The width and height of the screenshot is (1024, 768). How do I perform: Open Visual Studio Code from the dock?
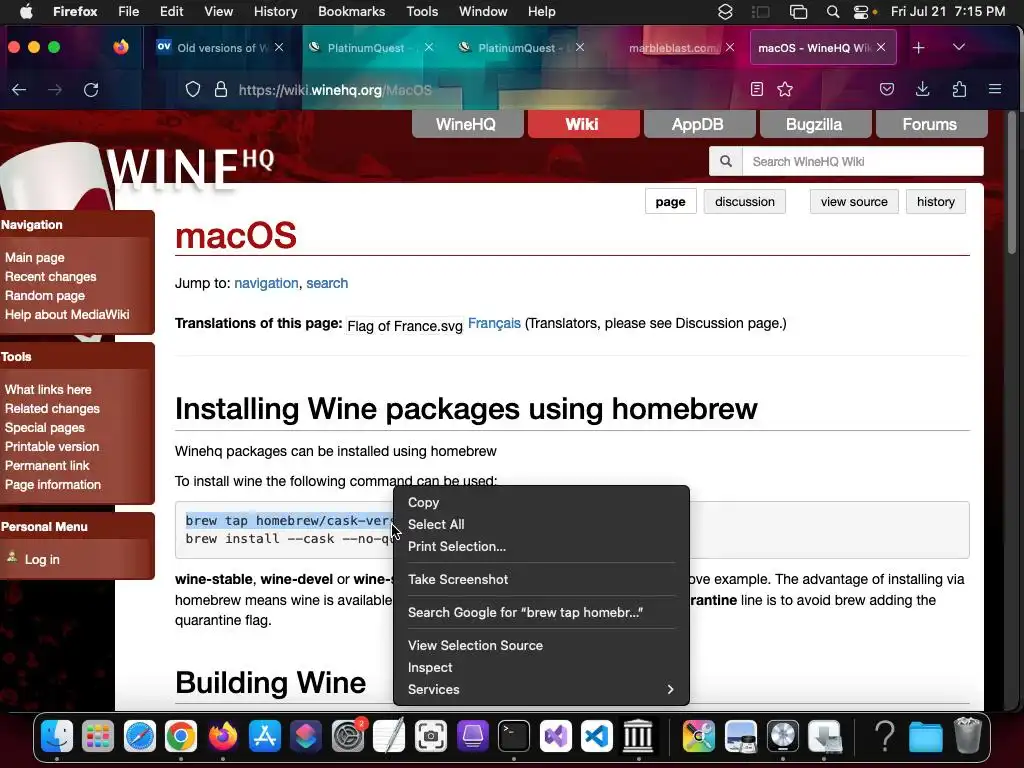596,736
